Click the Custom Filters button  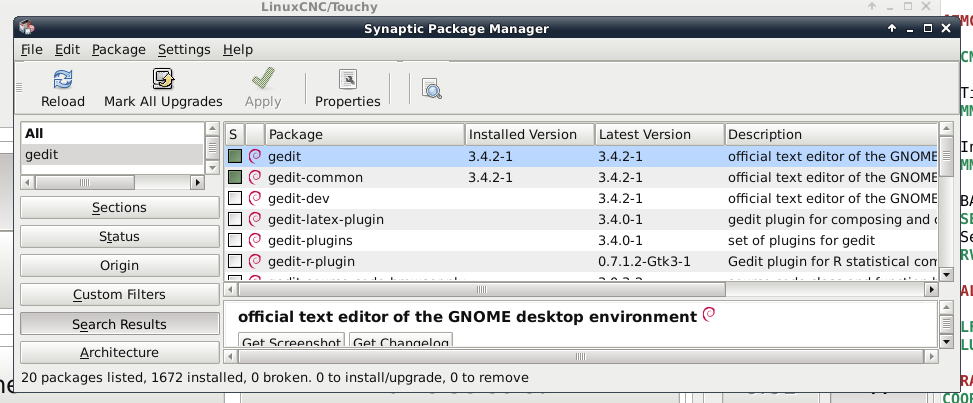[x=120, y=294]
